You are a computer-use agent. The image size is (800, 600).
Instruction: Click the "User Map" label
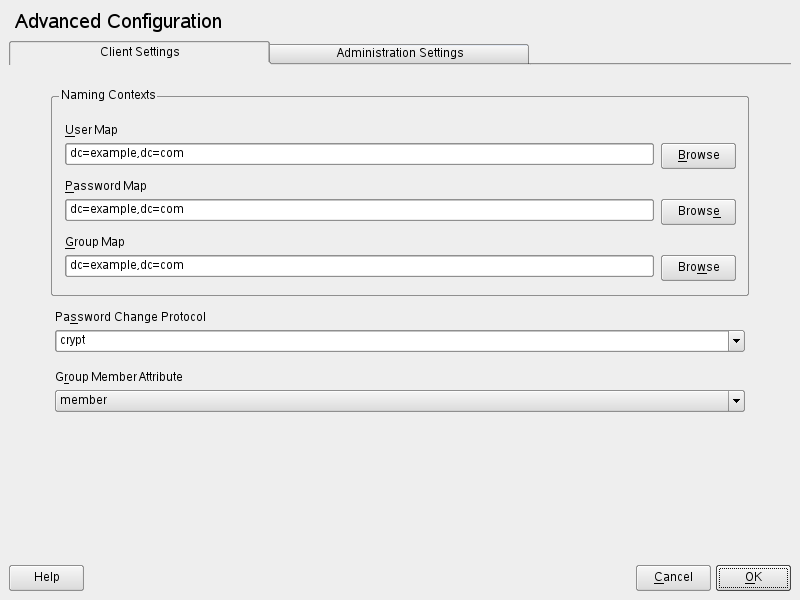pyautogui.click(x=92, y=130)
